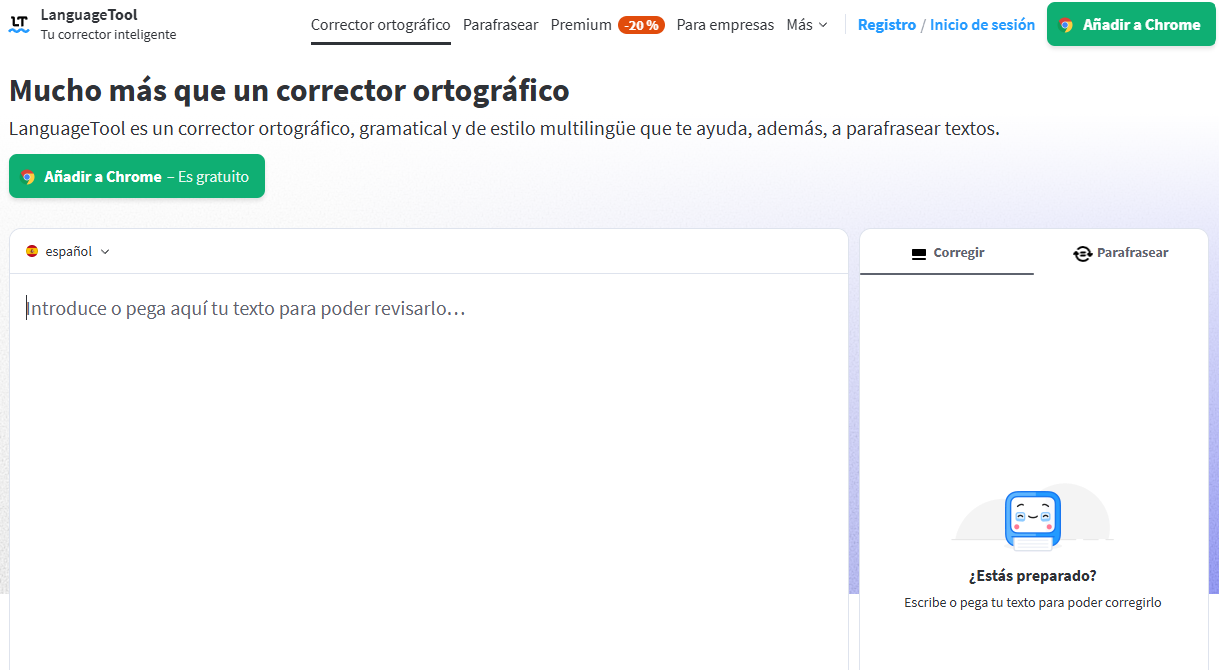Screen dimensions: 1219x670
Task: Click the Tu corrector inteligente tagline
Action: (108, 35)
